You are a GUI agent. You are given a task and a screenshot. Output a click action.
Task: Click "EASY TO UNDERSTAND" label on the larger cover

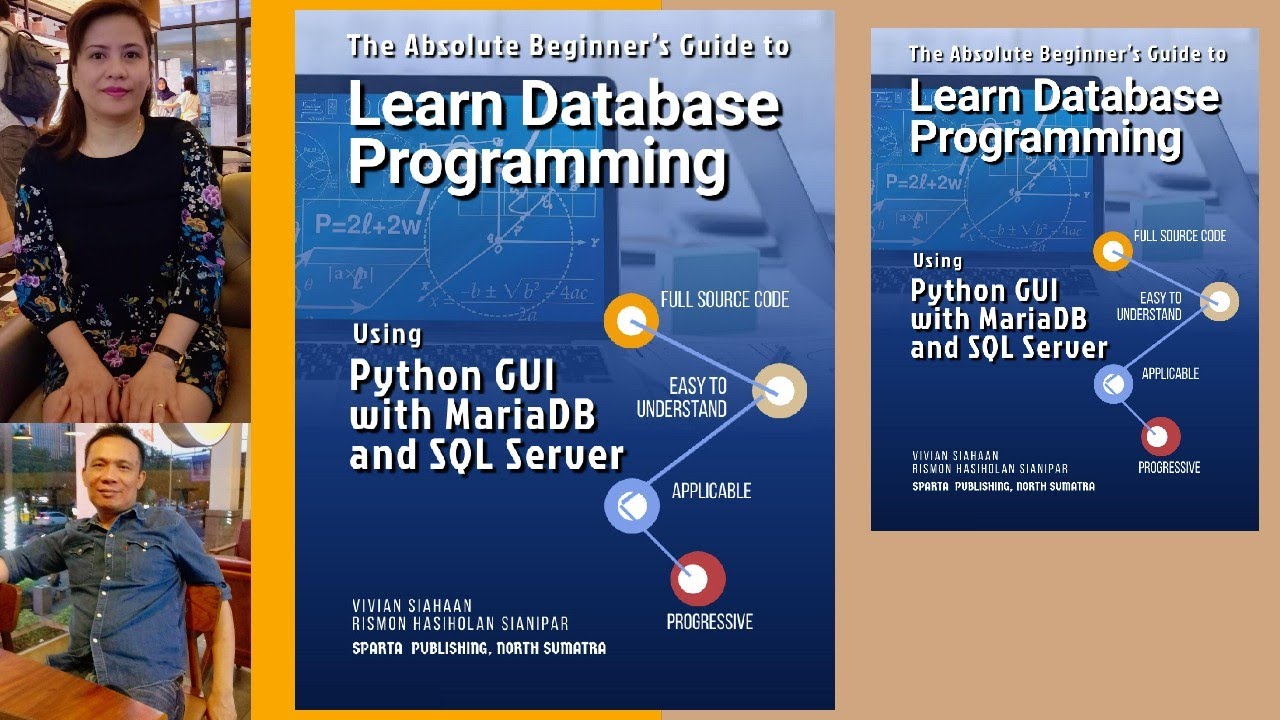click(x=682, y=397)
